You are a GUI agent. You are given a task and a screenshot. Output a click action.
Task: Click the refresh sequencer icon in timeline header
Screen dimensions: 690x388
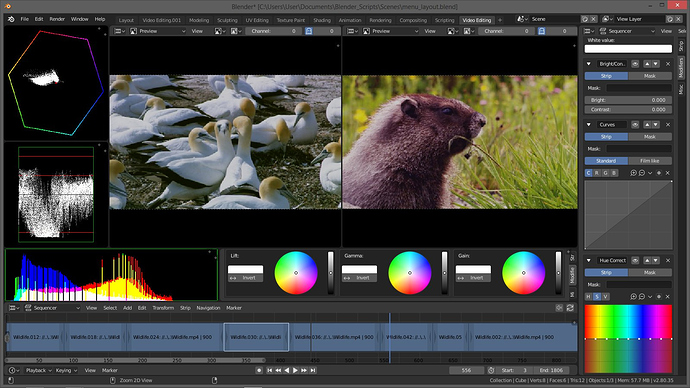[x=570, y=308]
